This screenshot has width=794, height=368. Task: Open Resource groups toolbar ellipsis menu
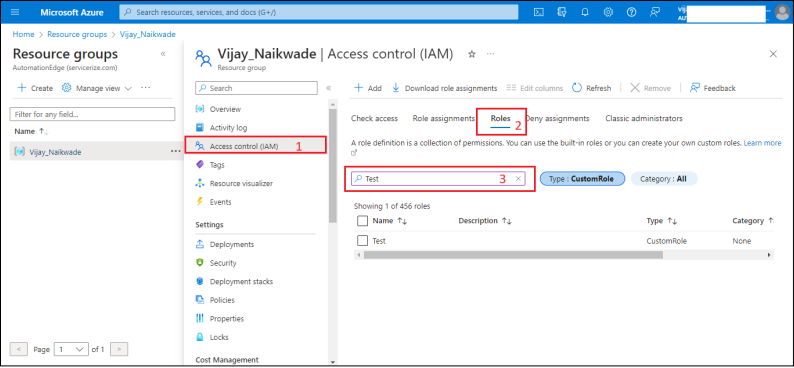[x=146, y=88]
